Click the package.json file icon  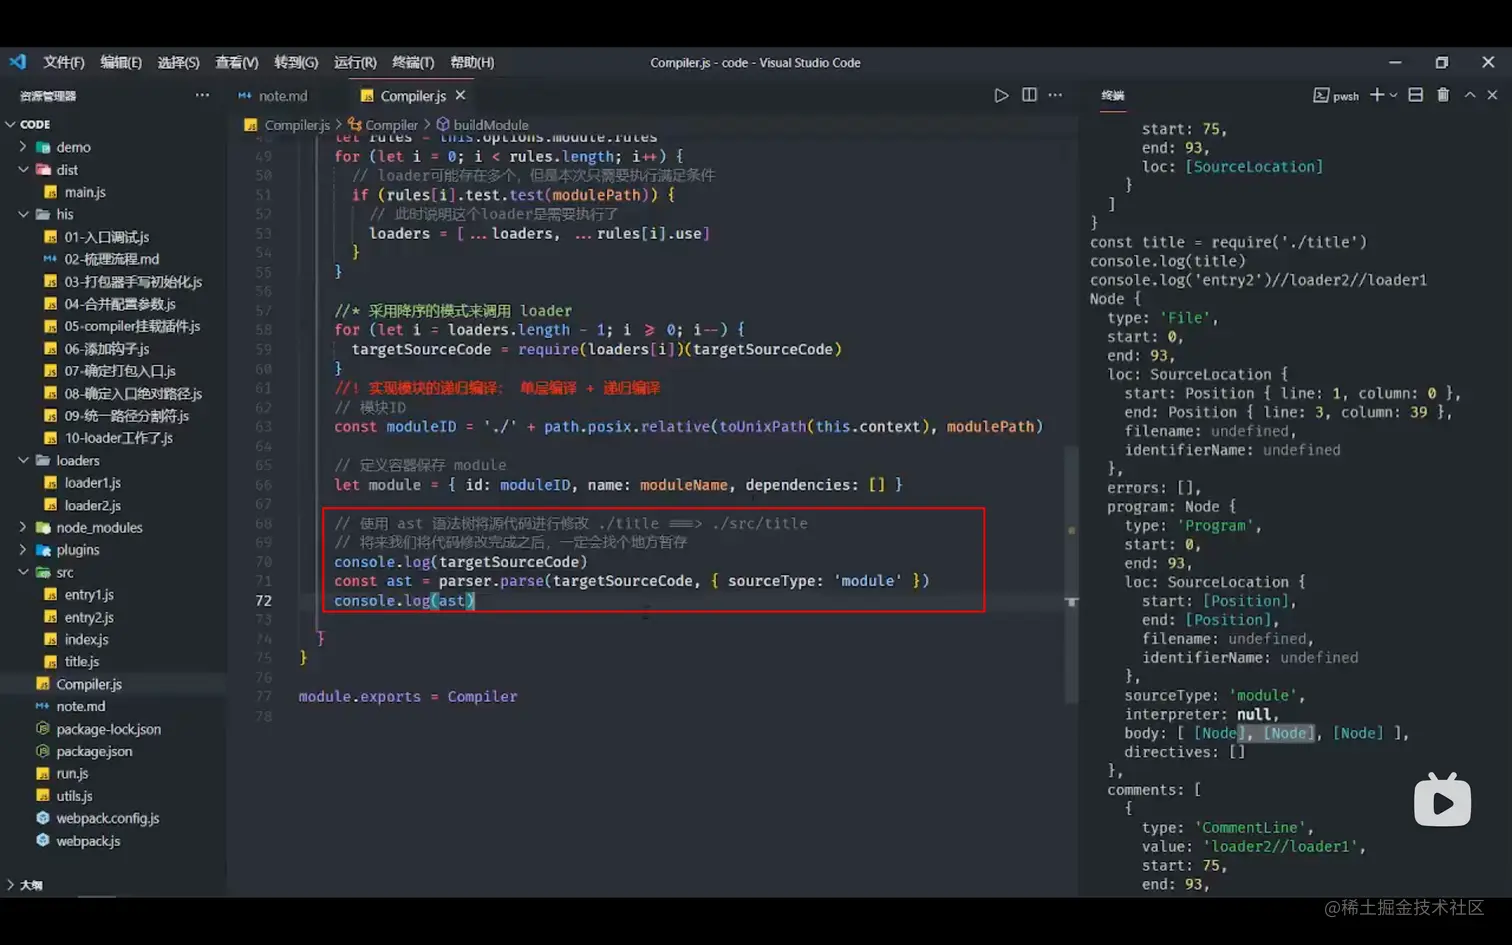[42, 751]
